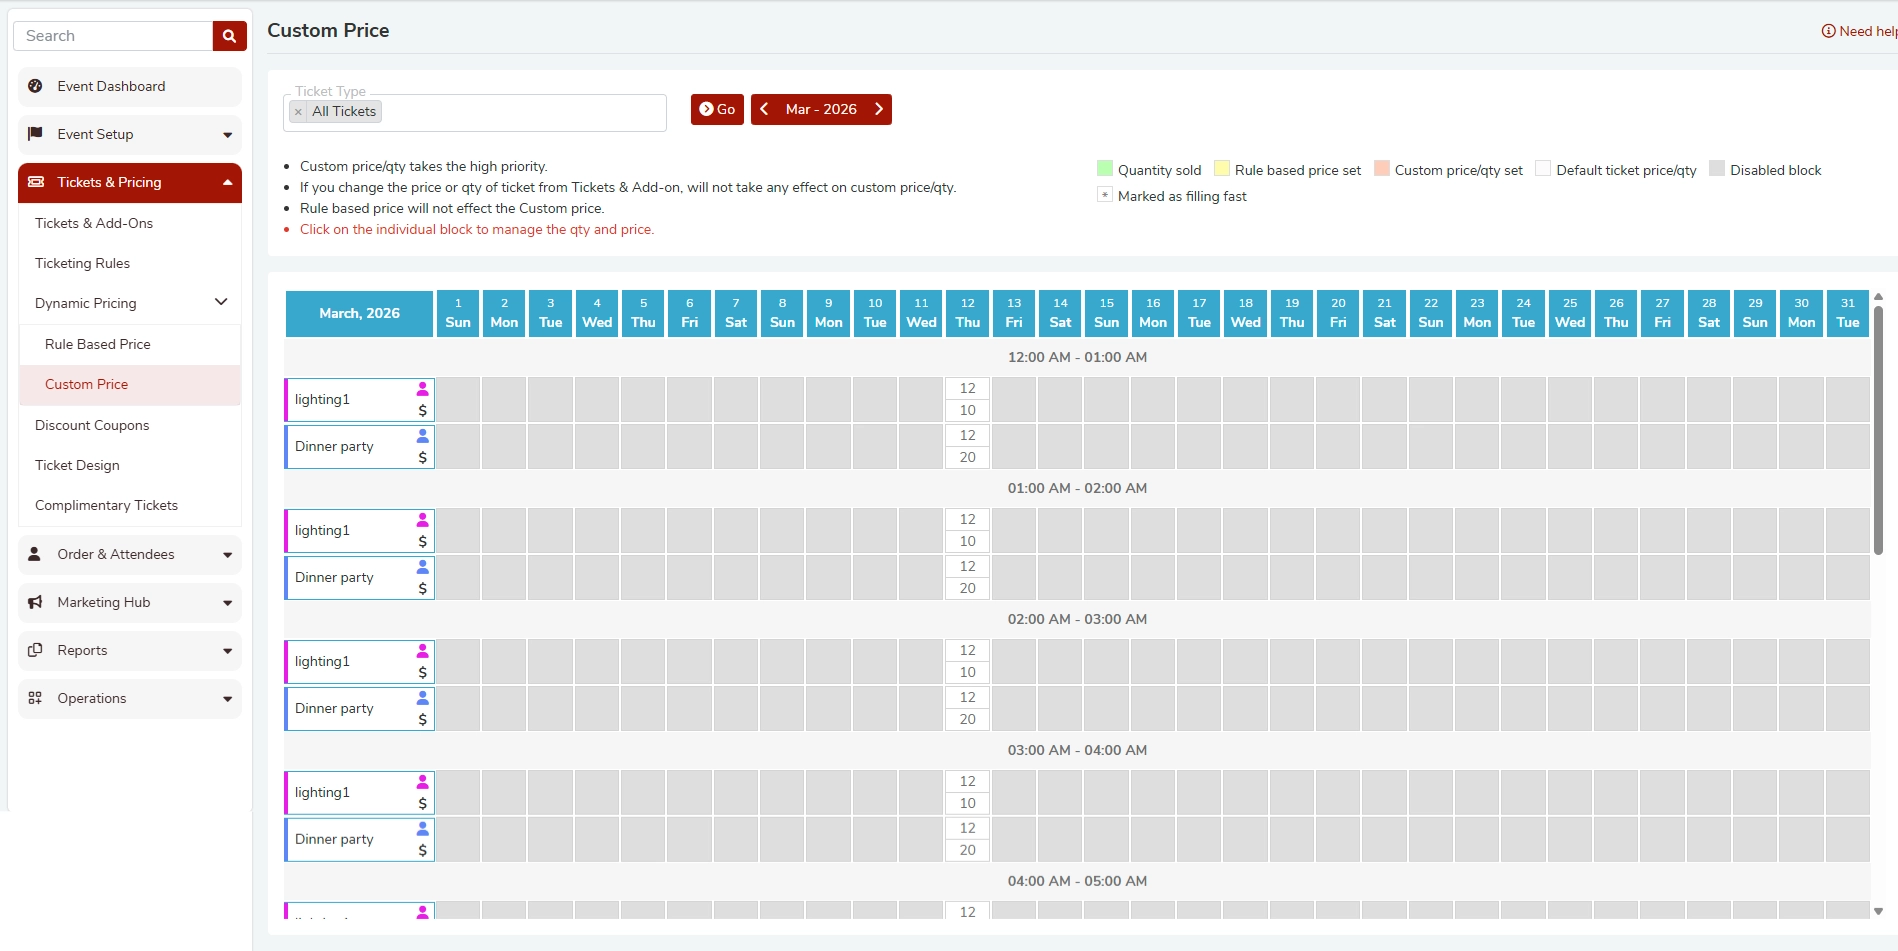Click the Order & Attendees person icon
The width and height of the screenshot is (1898, 951).
point(35,554)
